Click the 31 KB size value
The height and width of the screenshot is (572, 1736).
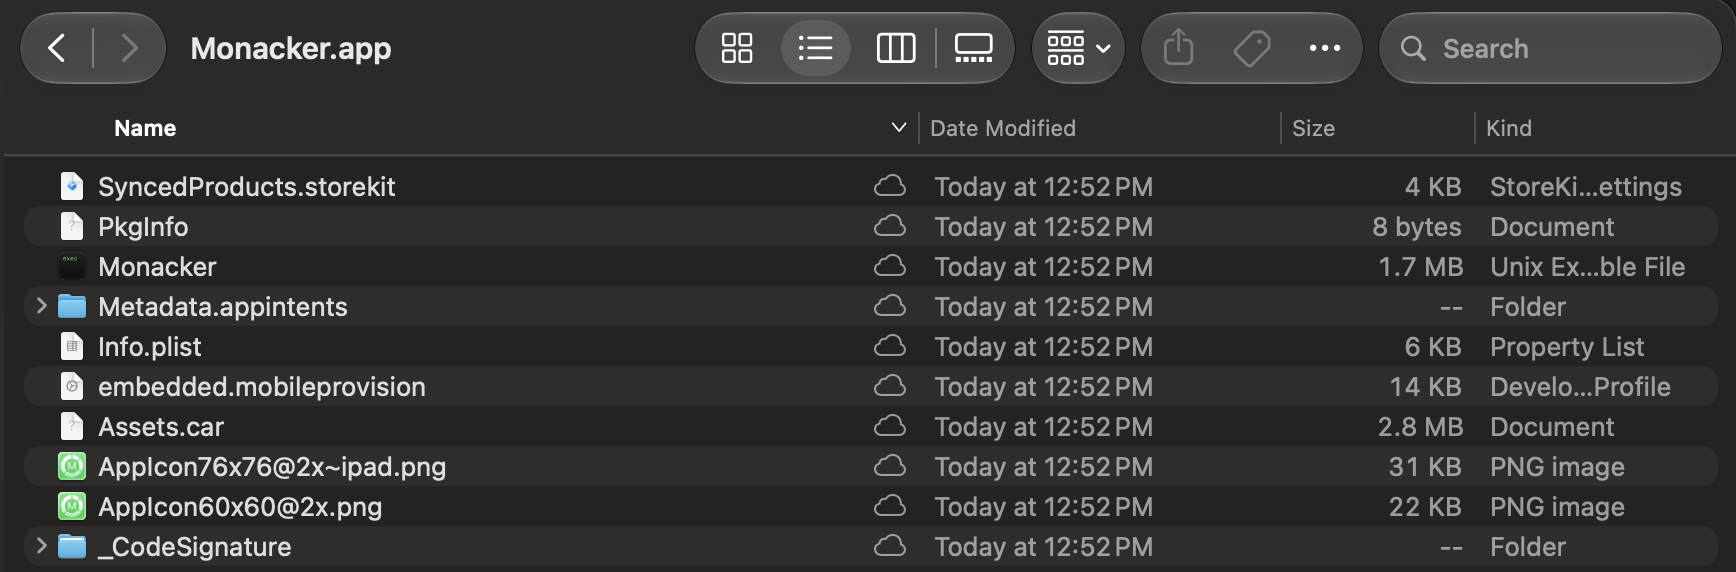1425,467
